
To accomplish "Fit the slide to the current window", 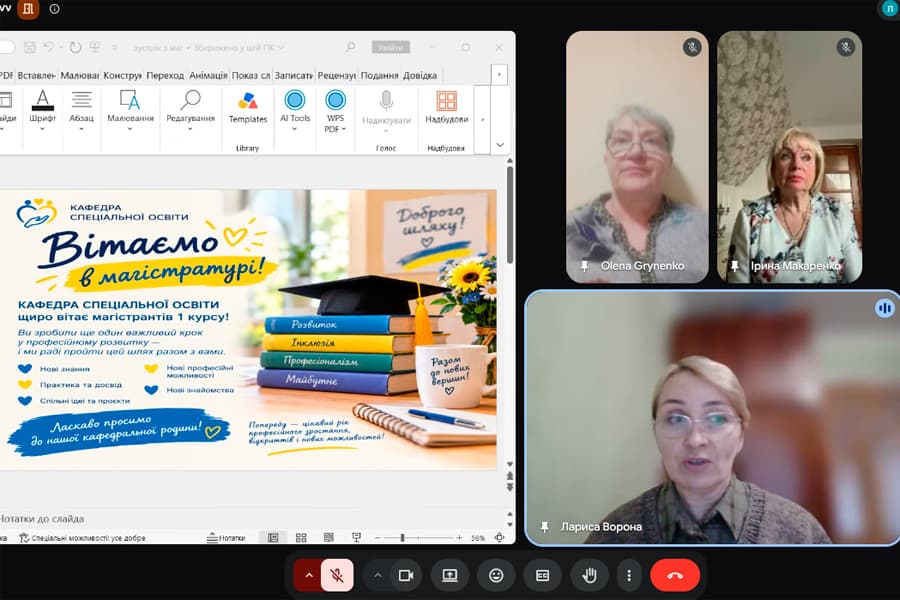I will coord(499,537).
